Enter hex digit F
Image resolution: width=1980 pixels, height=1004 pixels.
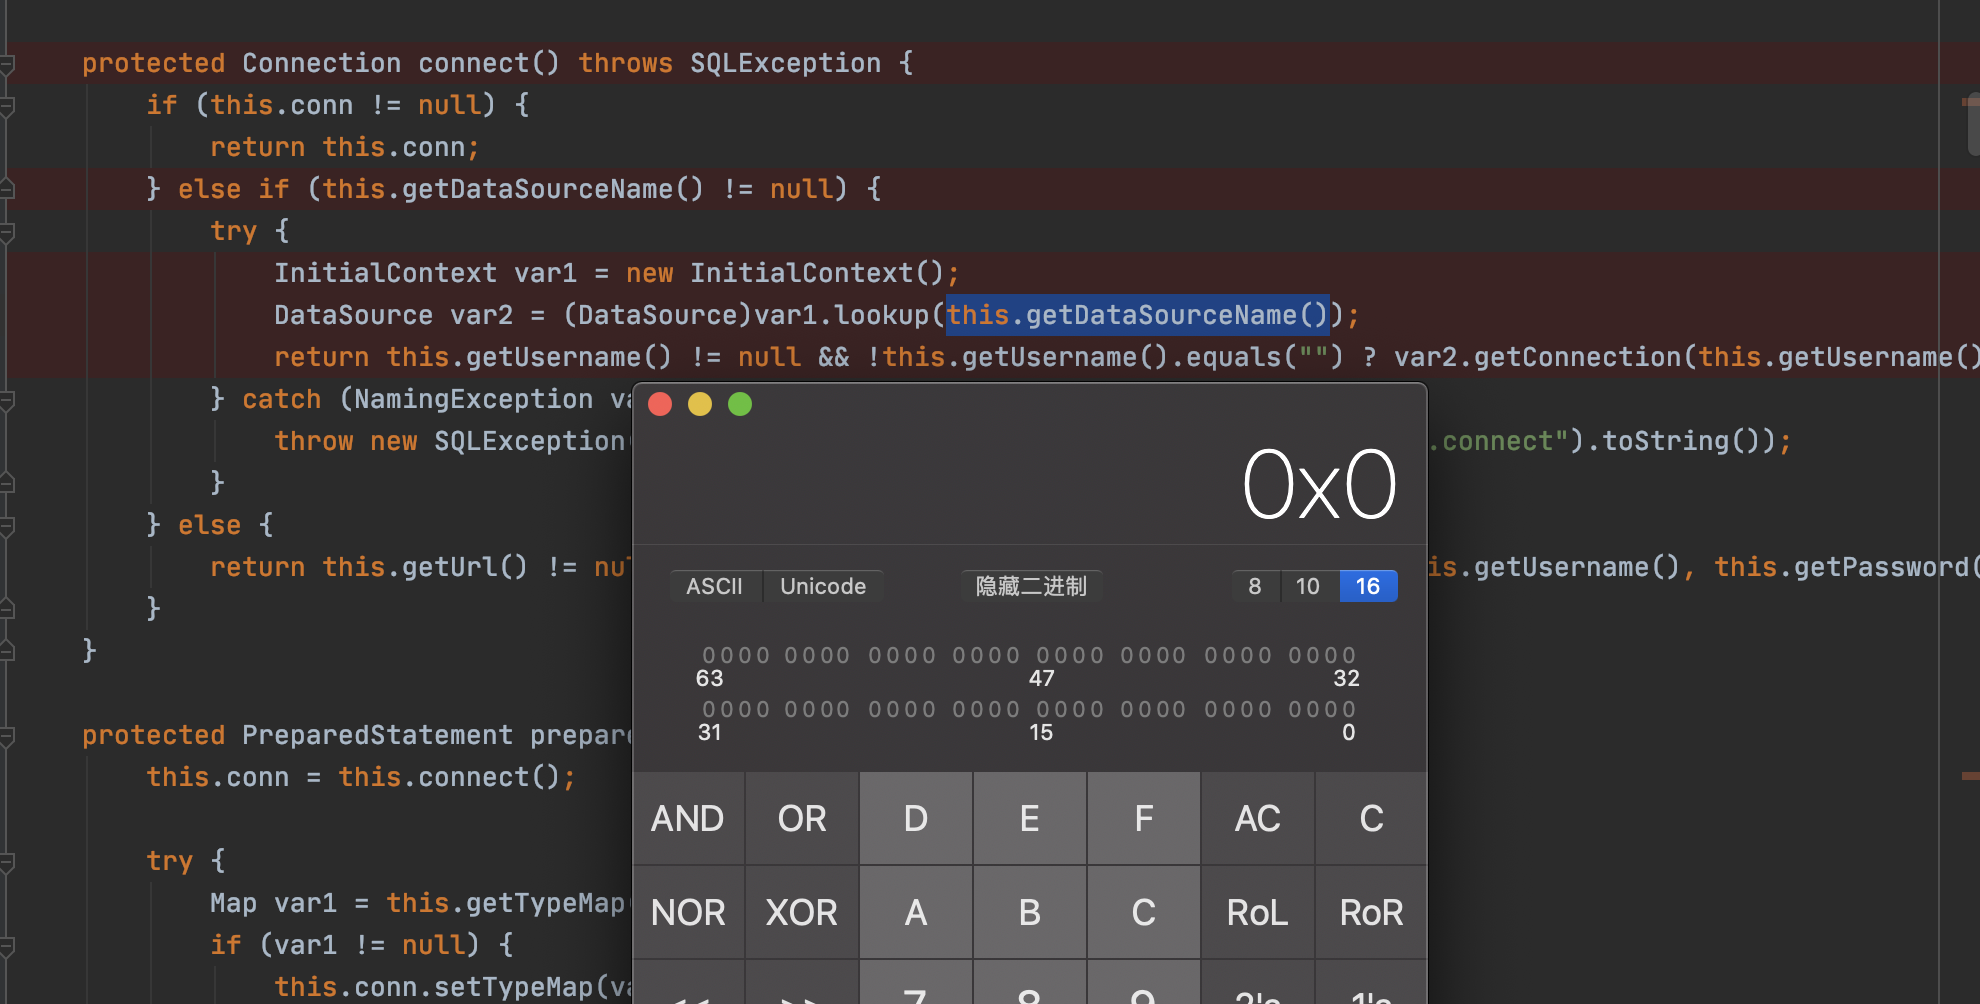coord(1143,818)
